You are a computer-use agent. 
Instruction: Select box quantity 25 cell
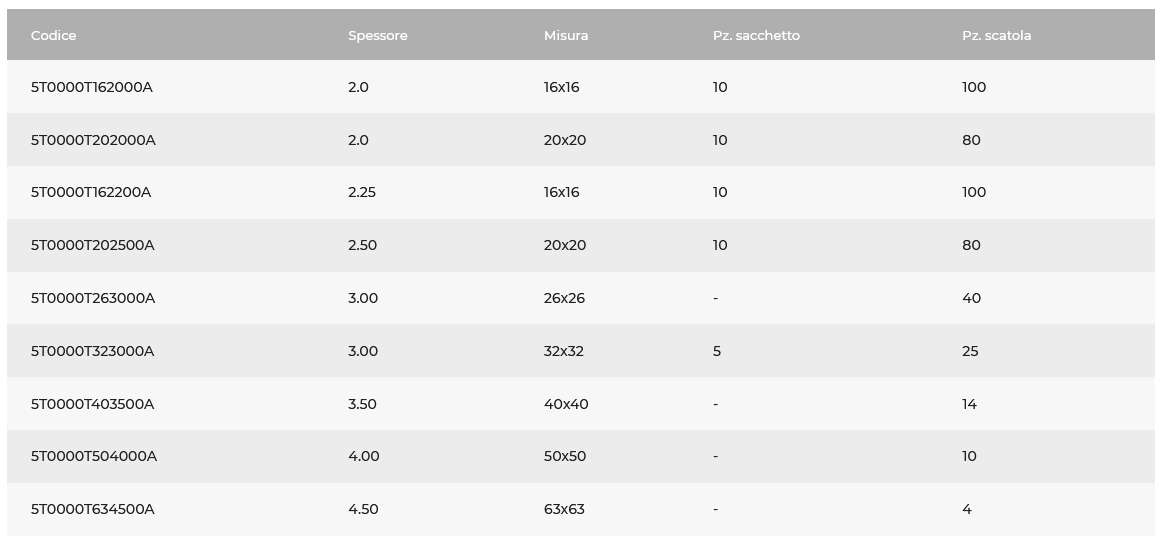[x=970, y=351]
